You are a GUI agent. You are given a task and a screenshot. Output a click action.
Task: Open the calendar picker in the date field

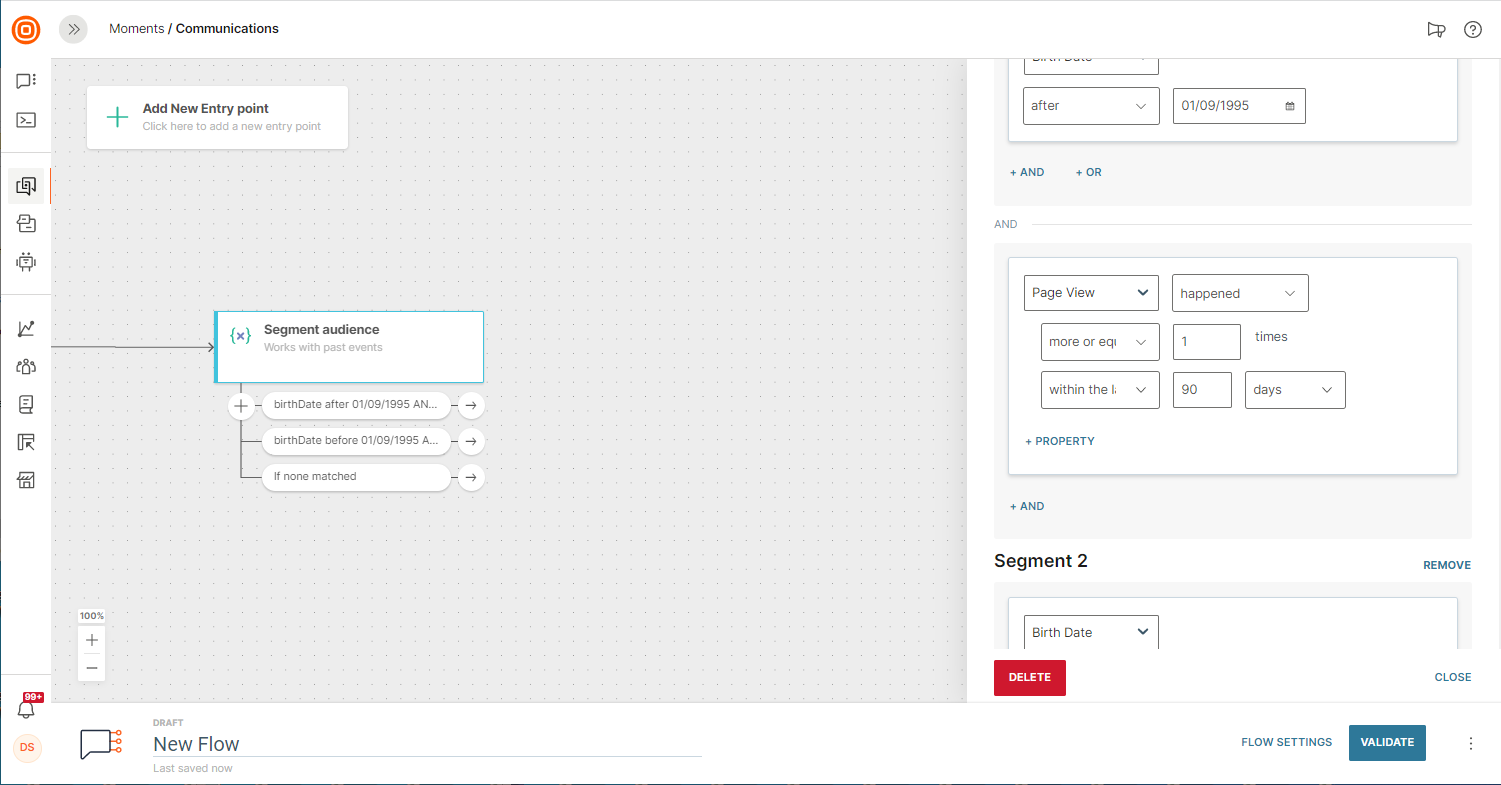click(x=1290, y=106)
